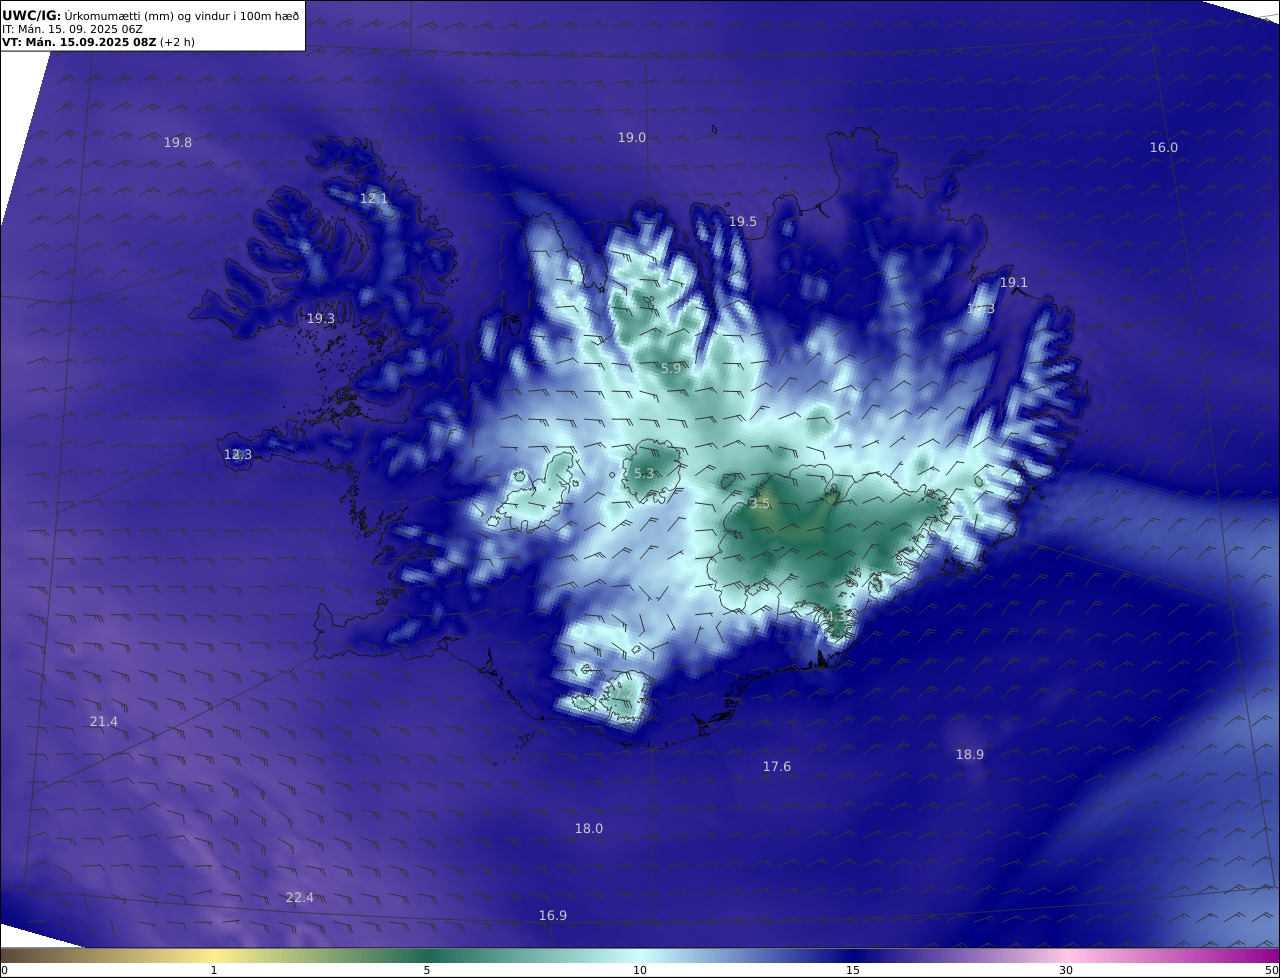Click the colorbar tick label 10

point(640,970)
